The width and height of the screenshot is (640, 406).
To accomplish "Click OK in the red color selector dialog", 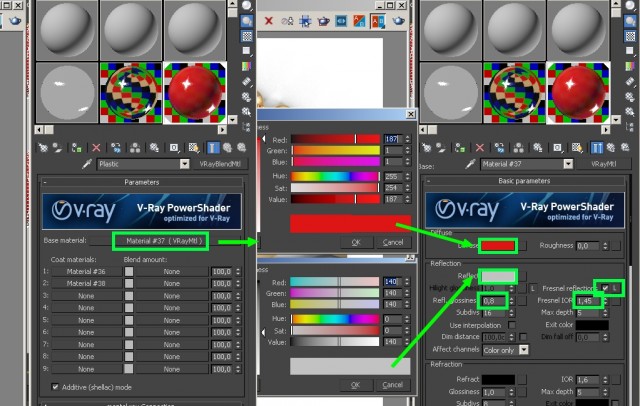I will (x=356, y=242).
